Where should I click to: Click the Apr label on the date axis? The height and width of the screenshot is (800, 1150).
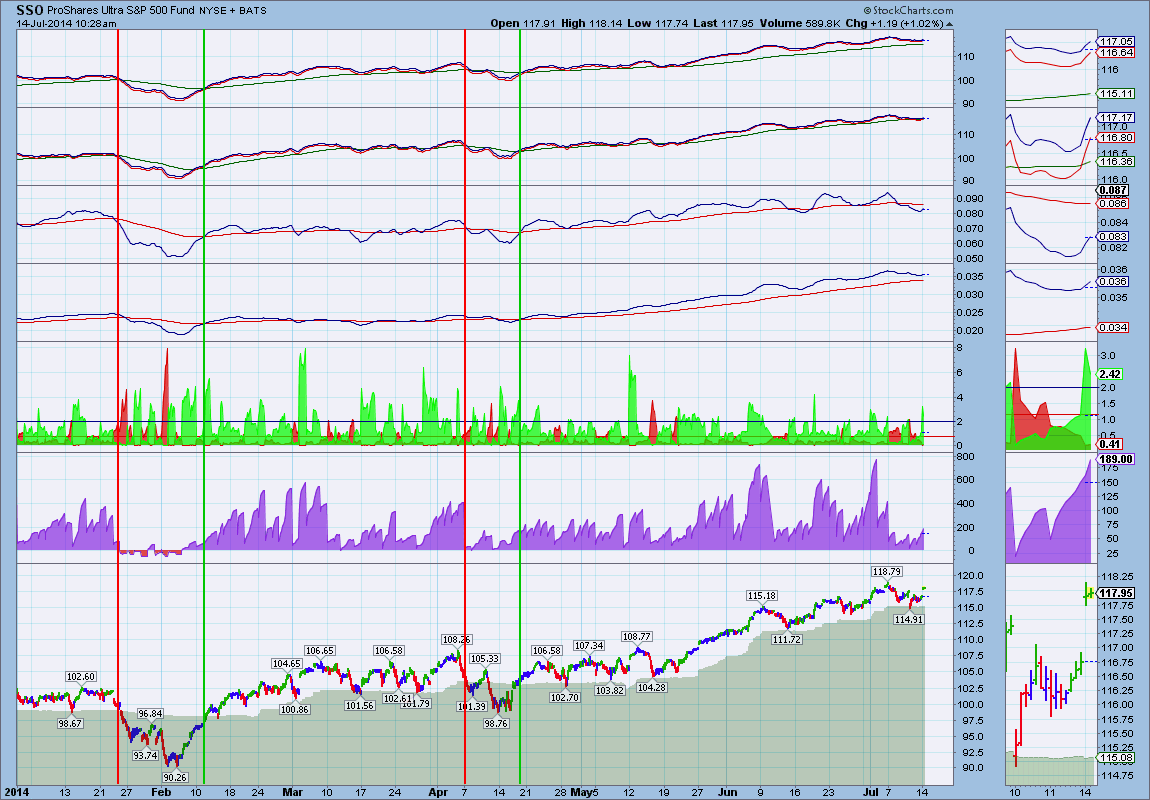(438, 792)
